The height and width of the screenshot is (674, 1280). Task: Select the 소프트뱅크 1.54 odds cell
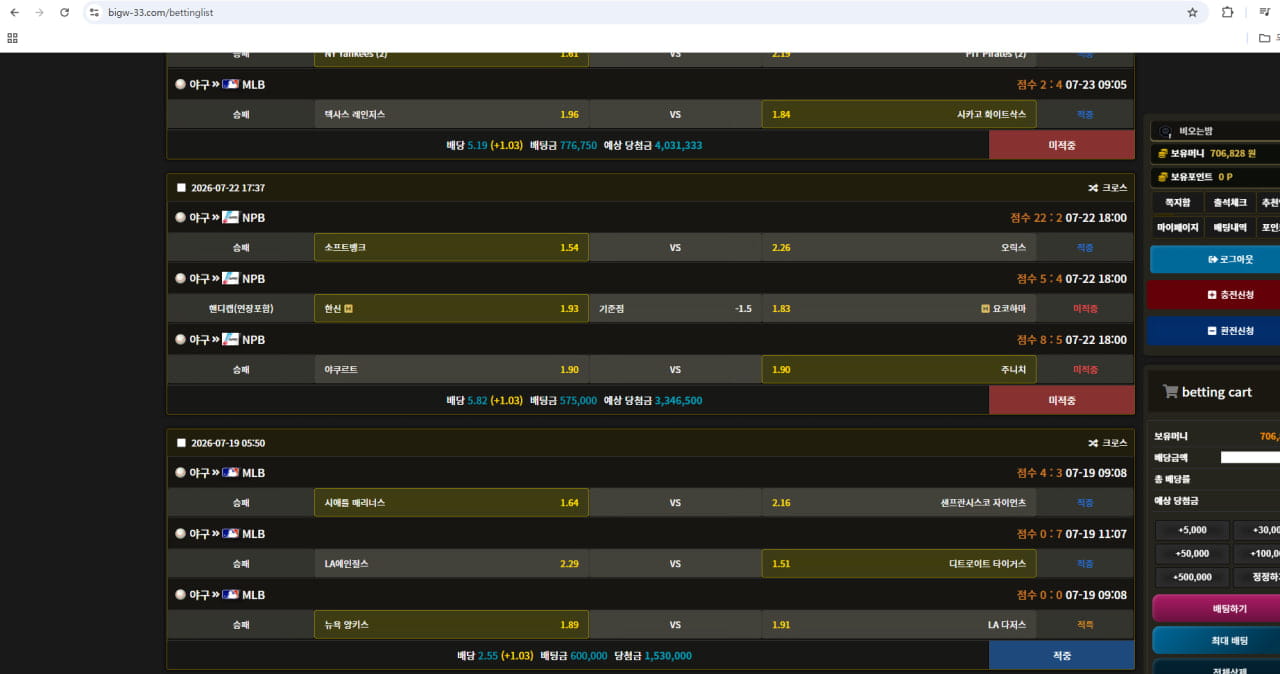pos(451,247)
